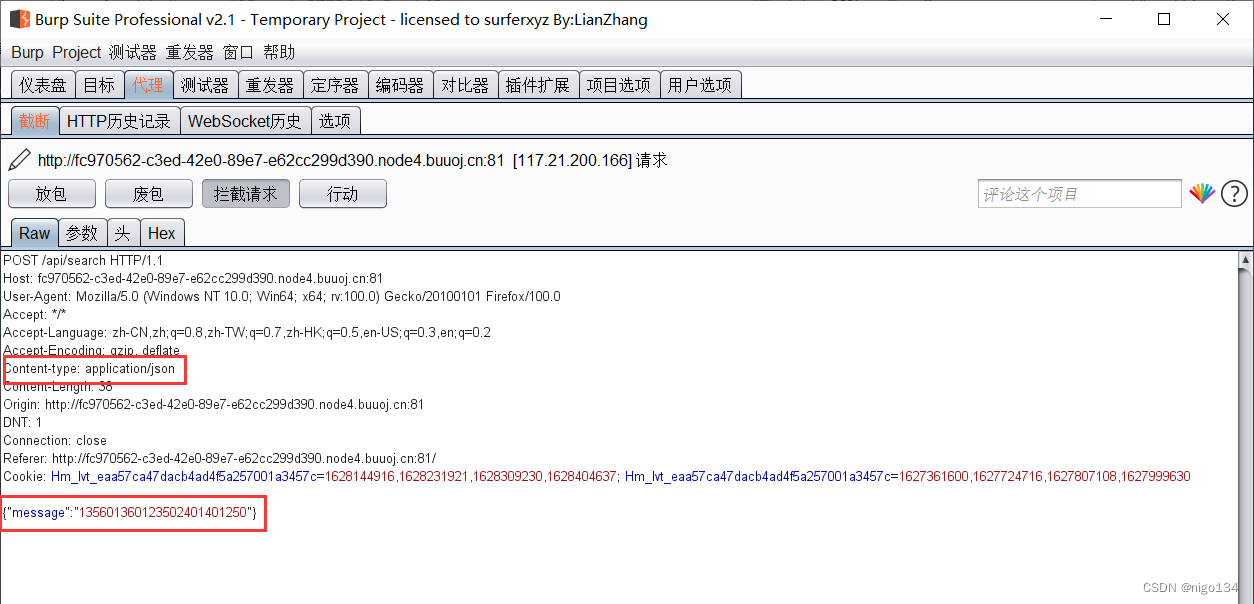1254x604 pixels.
Task: Switch to the 目标 tab
Action: pyautogui.click(x=99, y=85)
